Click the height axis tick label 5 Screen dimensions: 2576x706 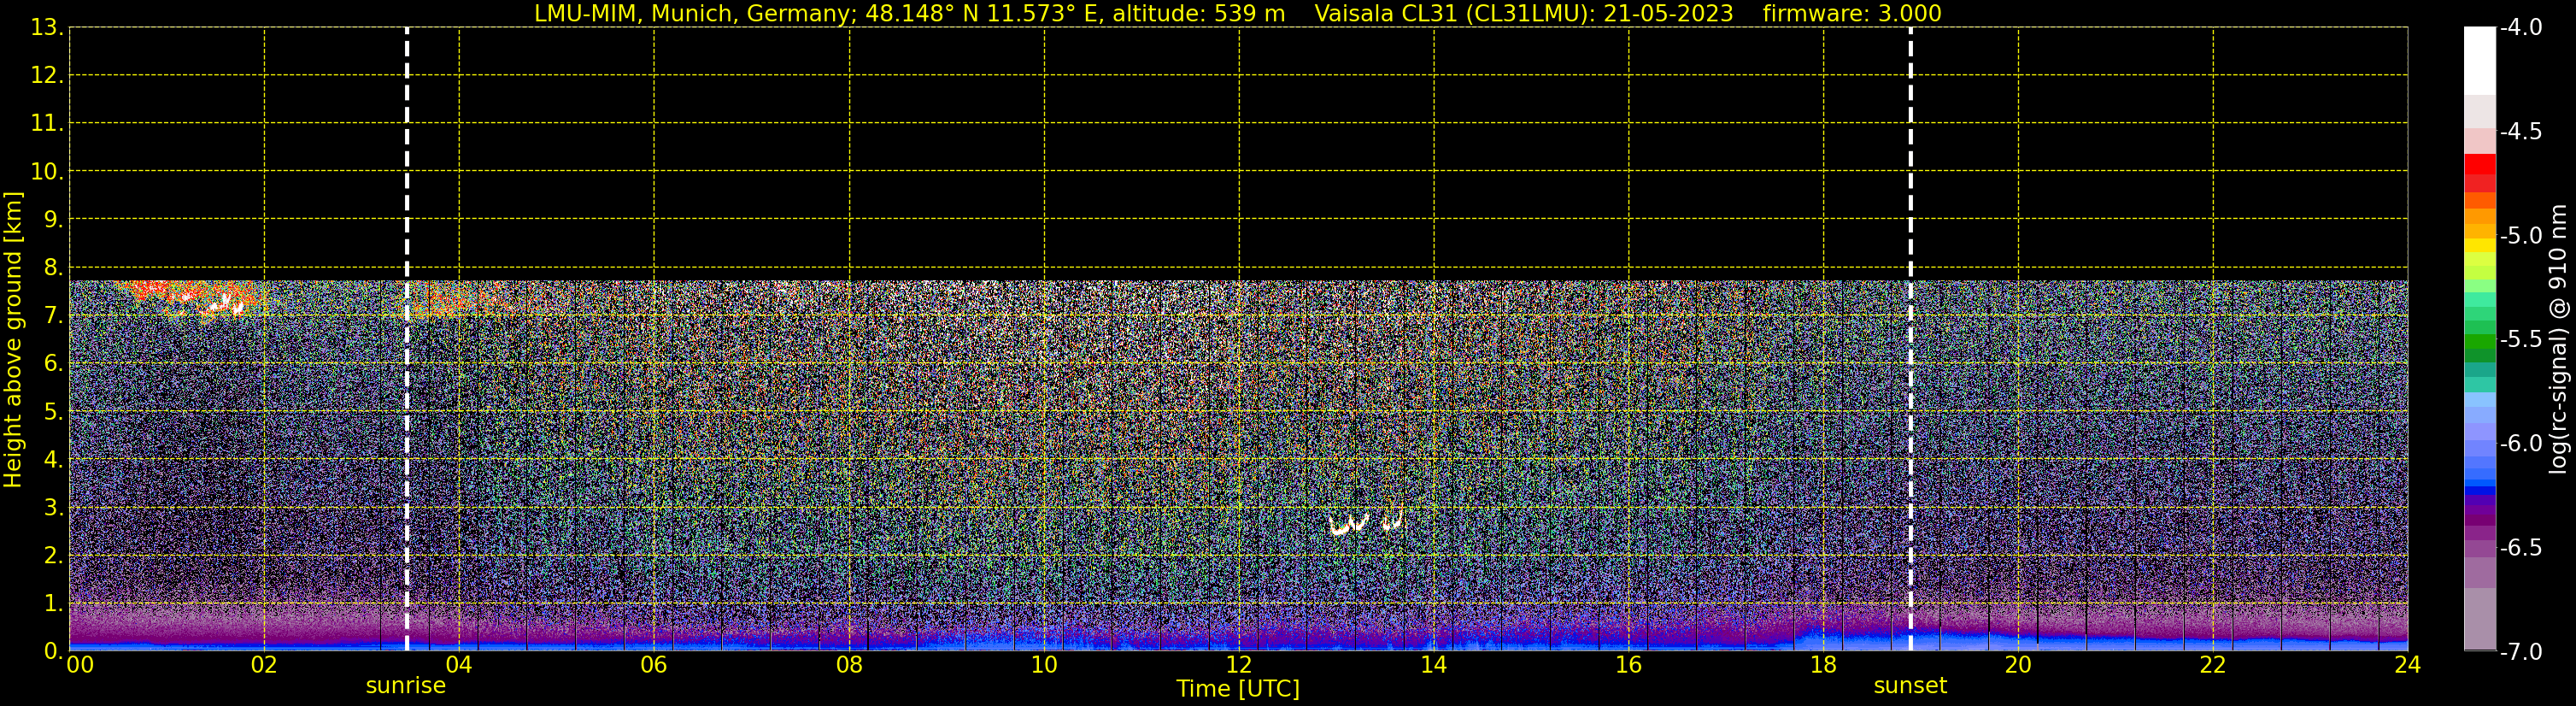pos(53,411)
